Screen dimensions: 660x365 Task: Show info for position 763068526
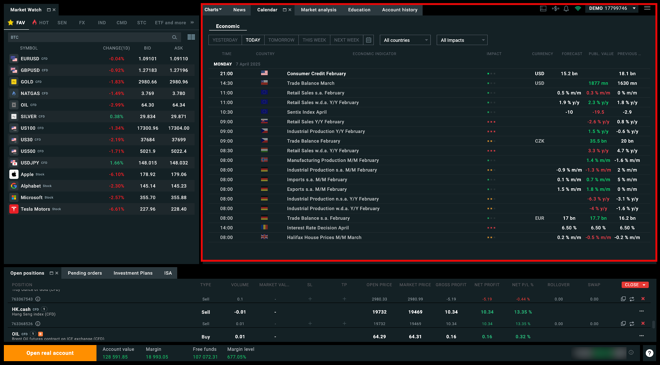coord(37,324)
